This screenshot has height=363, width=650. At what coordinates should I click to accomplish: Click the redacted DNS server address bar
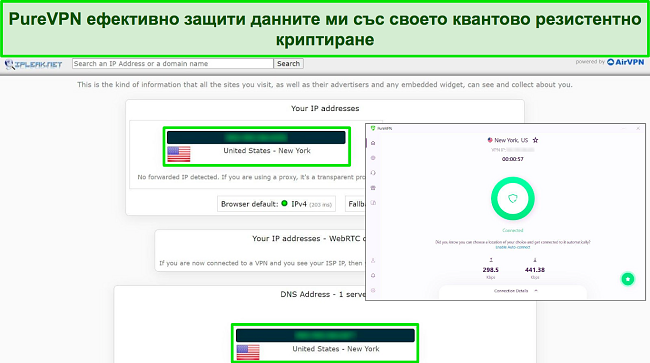point(325,335)
